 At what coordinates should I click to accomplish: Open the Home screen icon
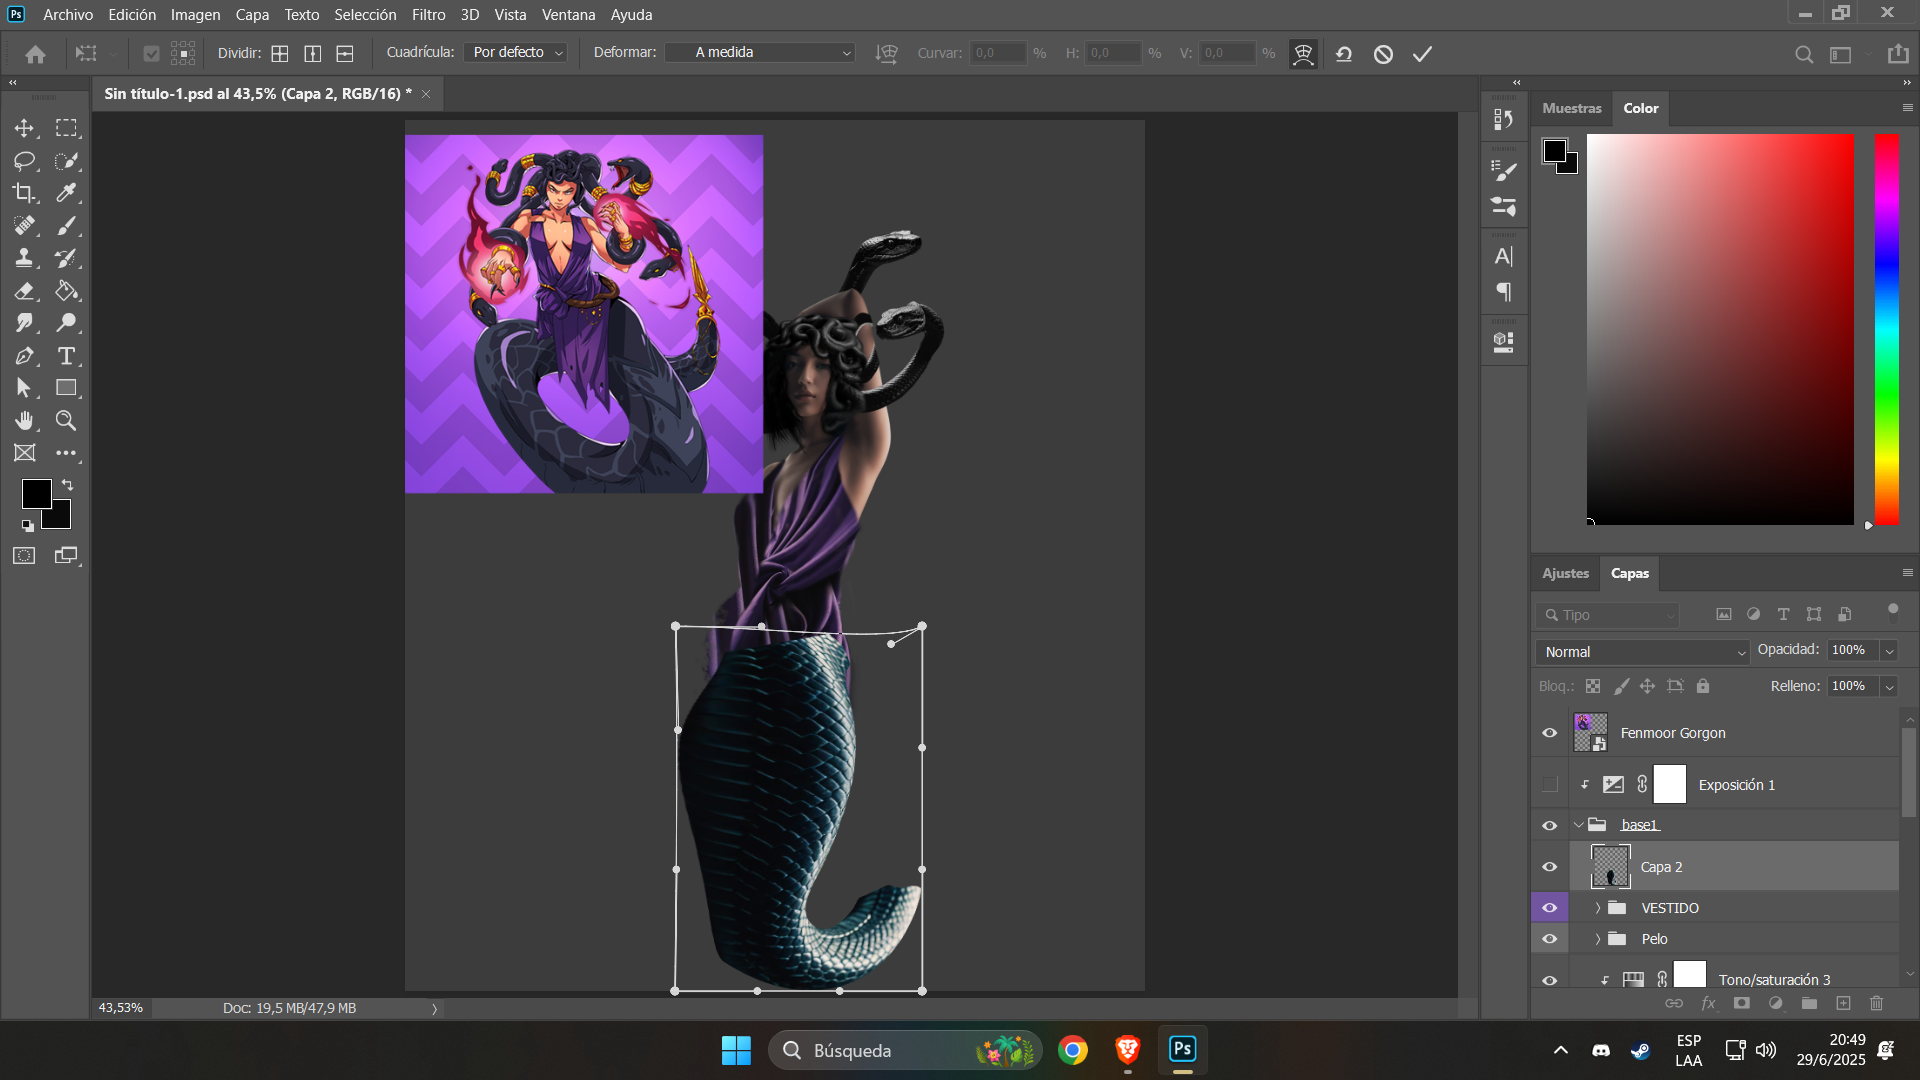[x=36, y=54]
